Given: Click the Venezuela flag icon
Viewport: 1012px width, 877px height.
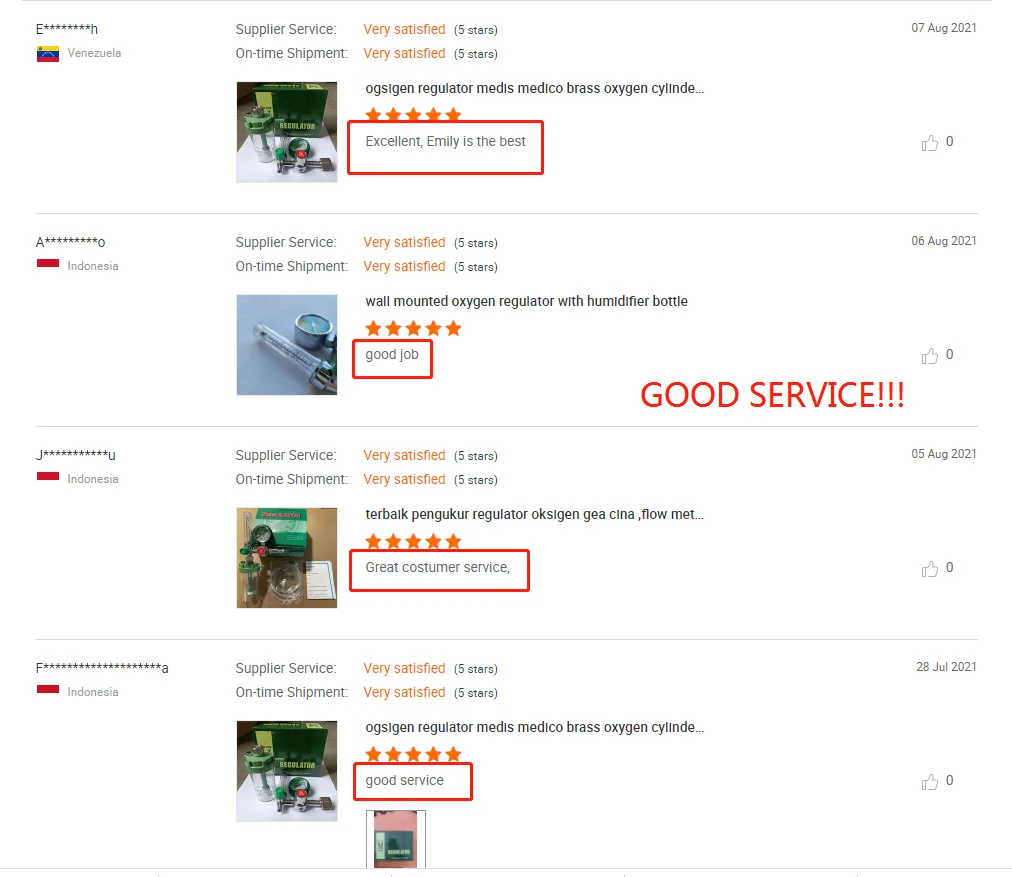Looking at the screenshot, I should (48, 54).
